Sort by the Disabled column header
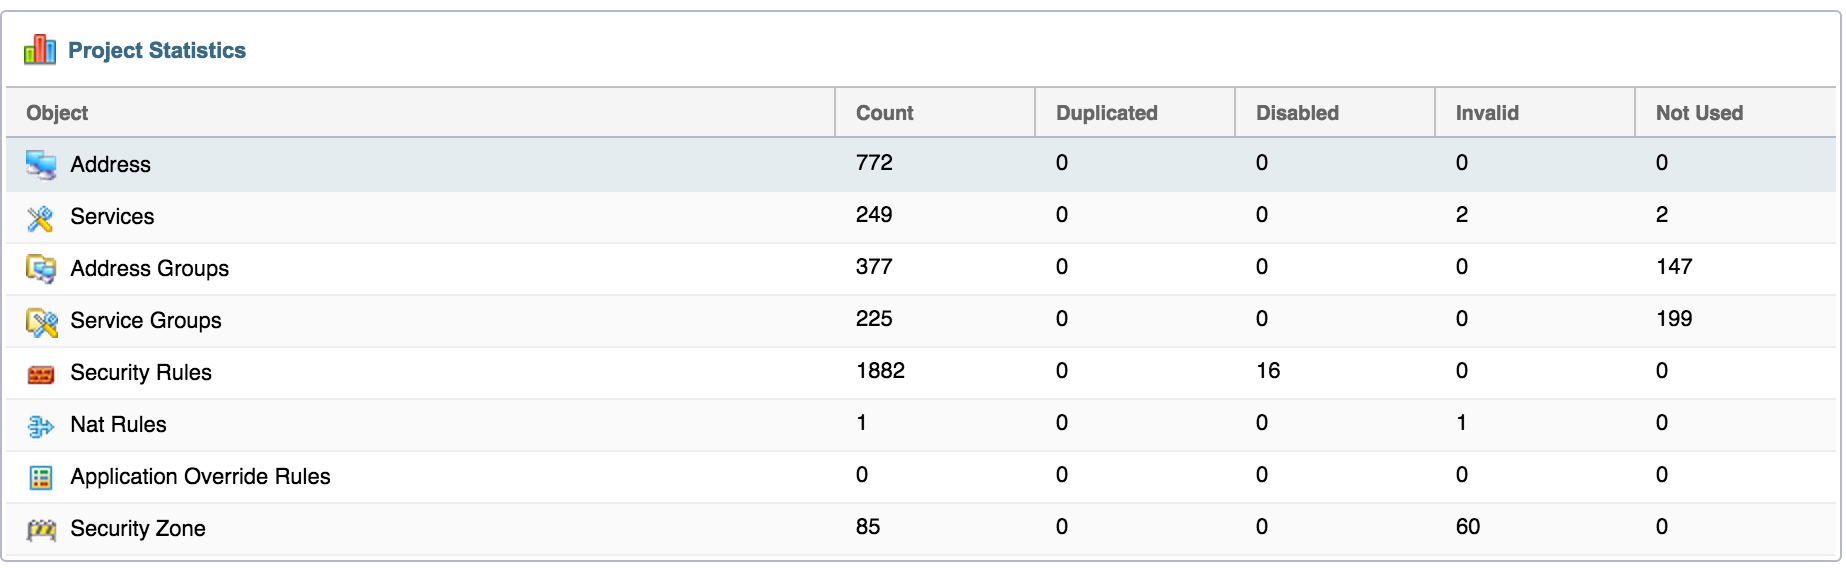 pos(1297,113)
